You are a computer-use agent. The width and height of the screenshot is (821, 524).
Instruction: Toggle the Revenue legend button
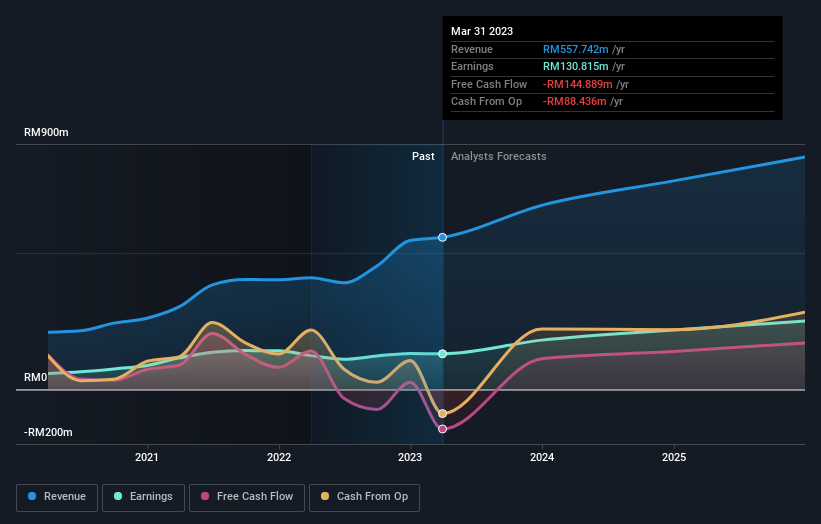point(57,497)
